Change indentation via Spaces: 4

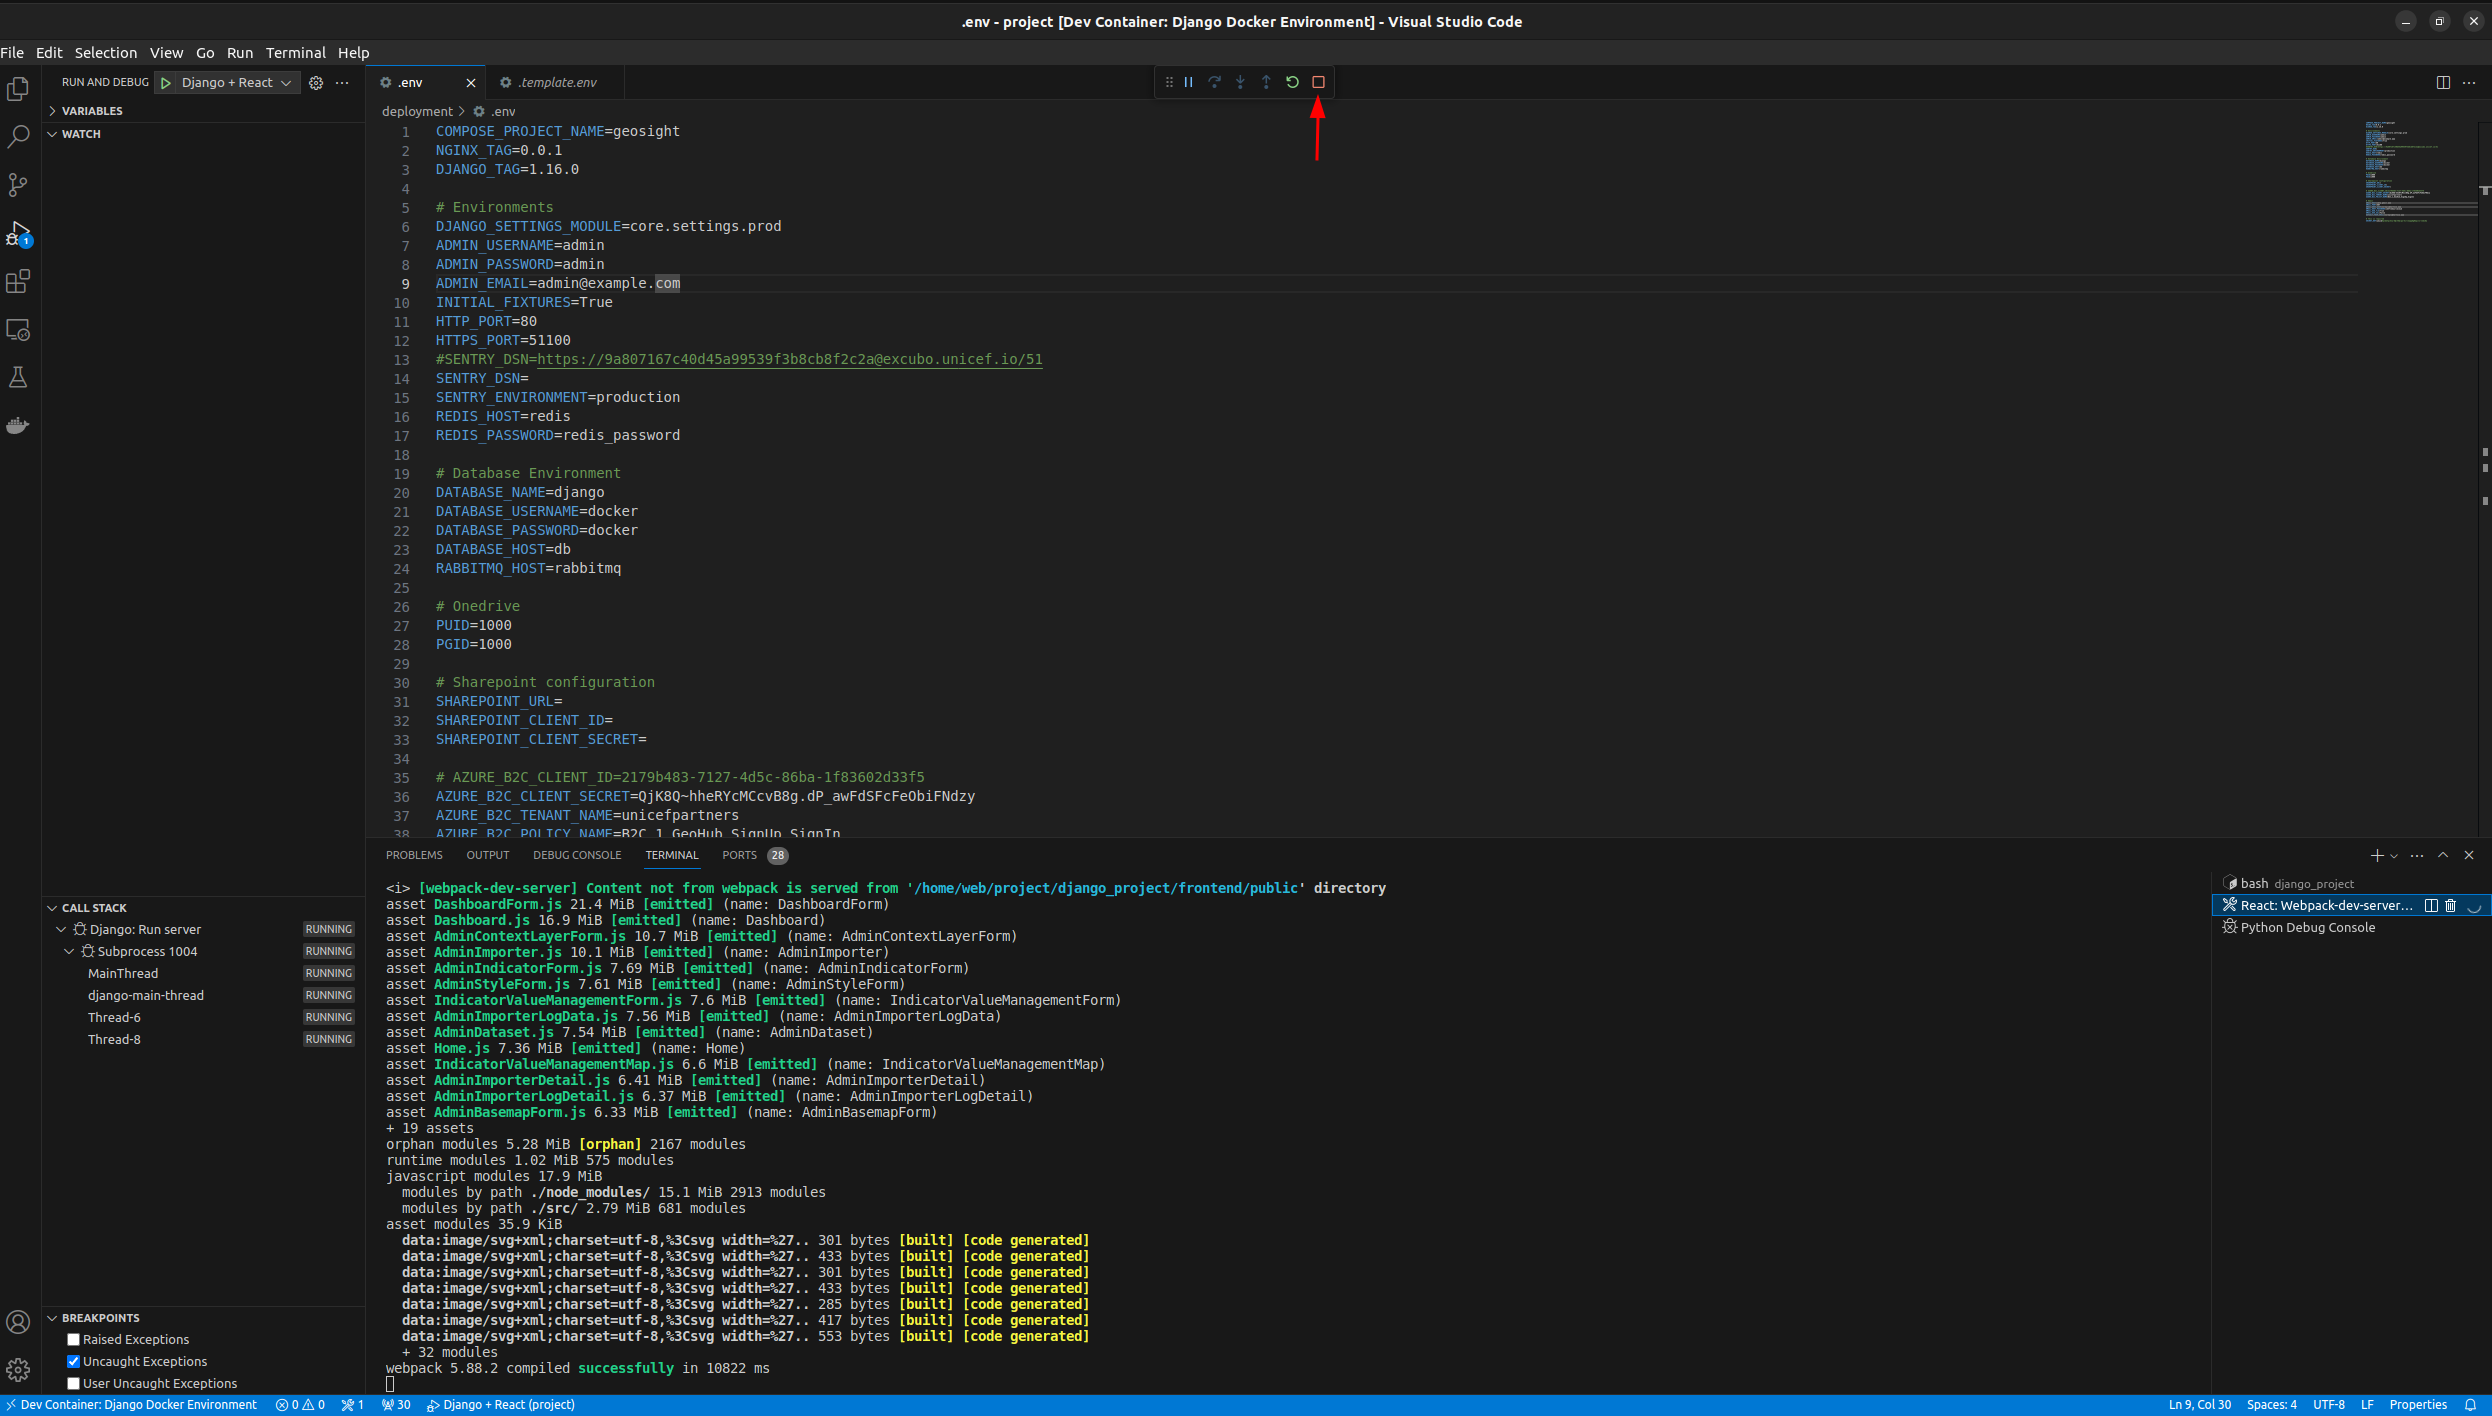click(2271, 1405)
